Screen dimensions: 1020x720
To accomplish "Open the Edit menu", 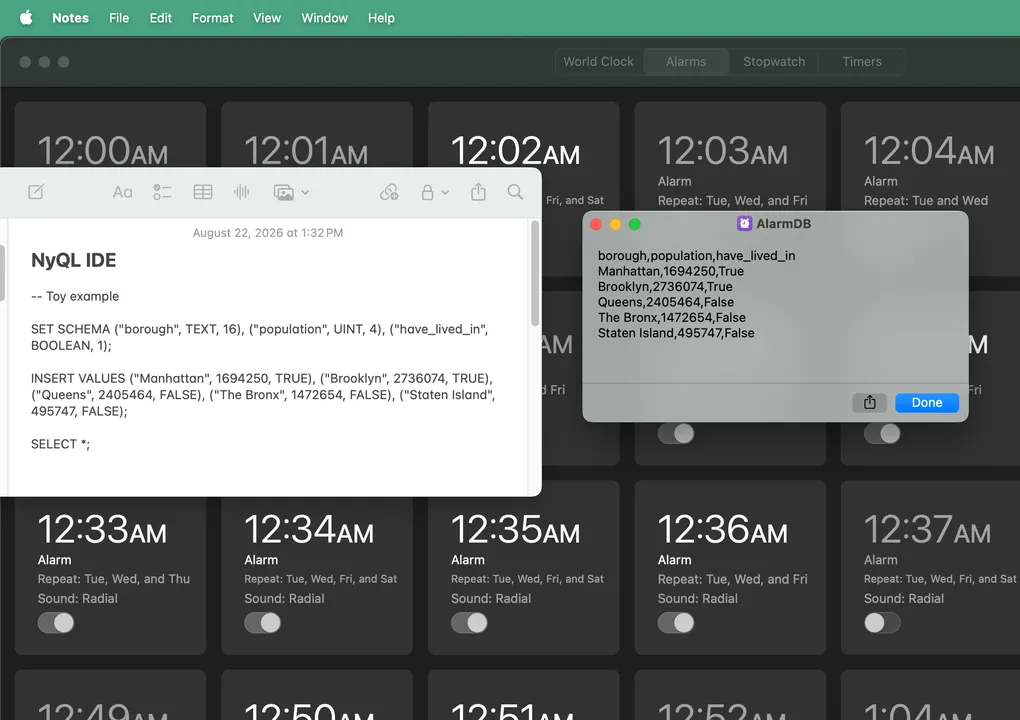I will (161, 18).
